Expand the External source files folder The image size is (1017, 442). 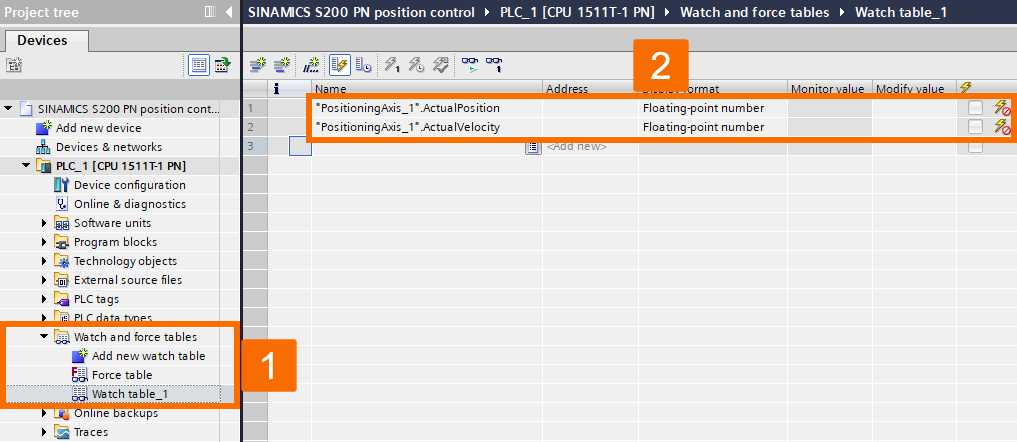click(45, 280)
